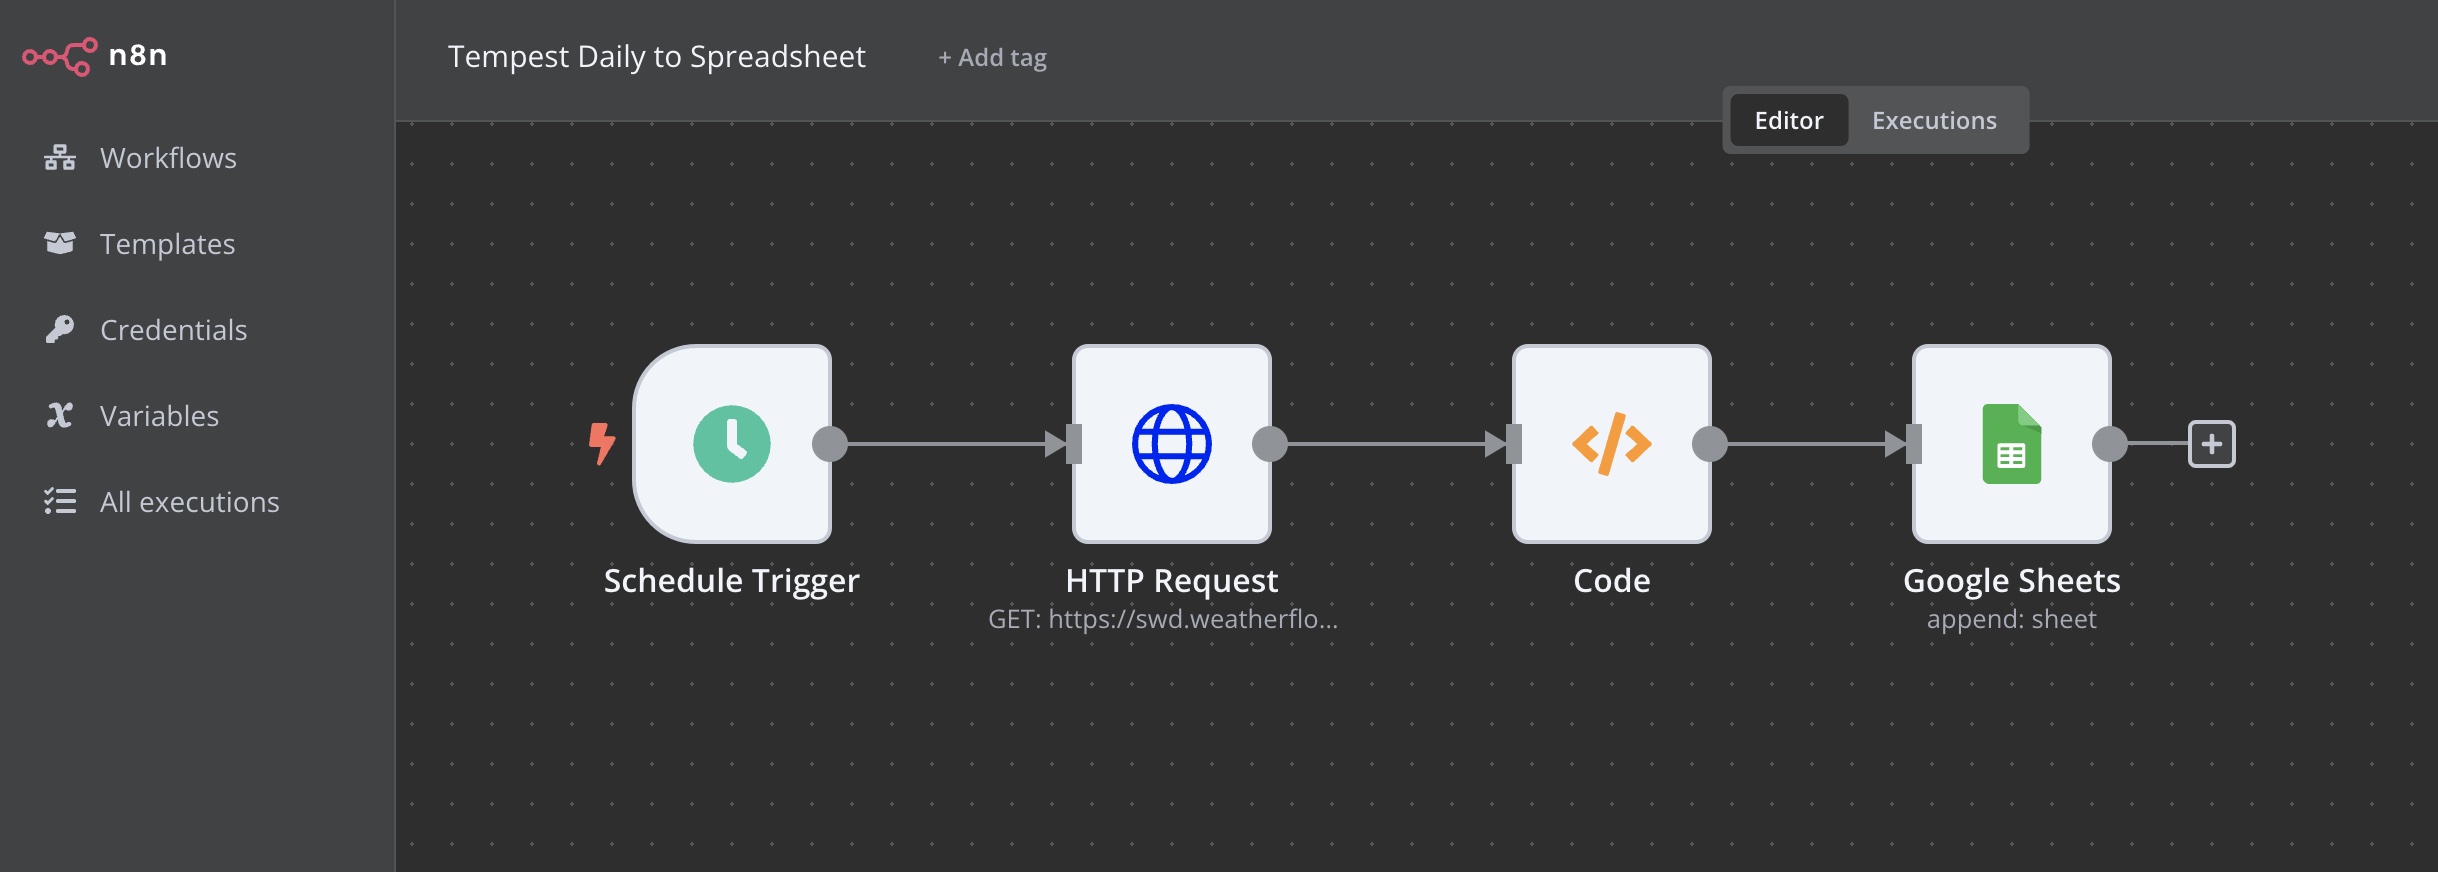This screenshot has height=872, width=2438.
Task: Click the append: sheet subtitle
Action: pos(2012,619)
